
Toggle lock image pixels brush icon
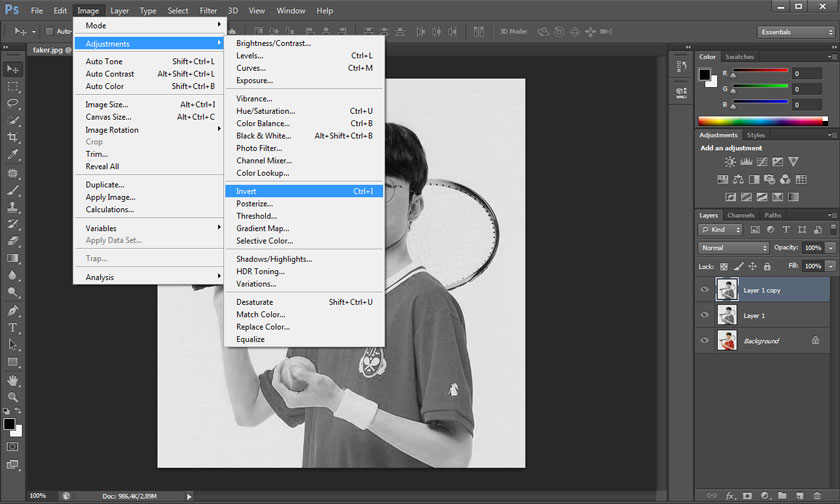(x=738, y=266)
